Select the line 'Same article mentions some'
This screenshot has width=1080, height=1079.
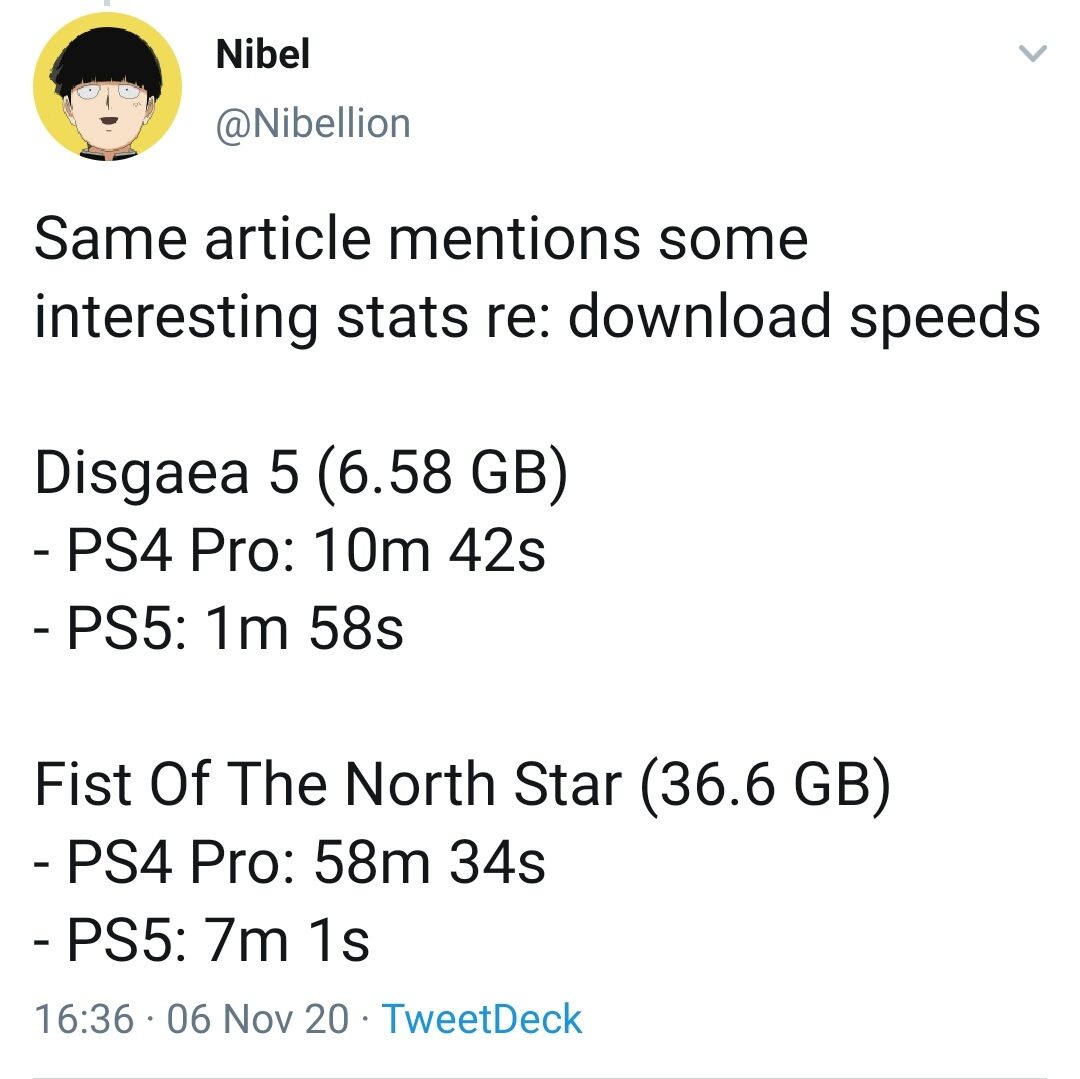point(421,240)
